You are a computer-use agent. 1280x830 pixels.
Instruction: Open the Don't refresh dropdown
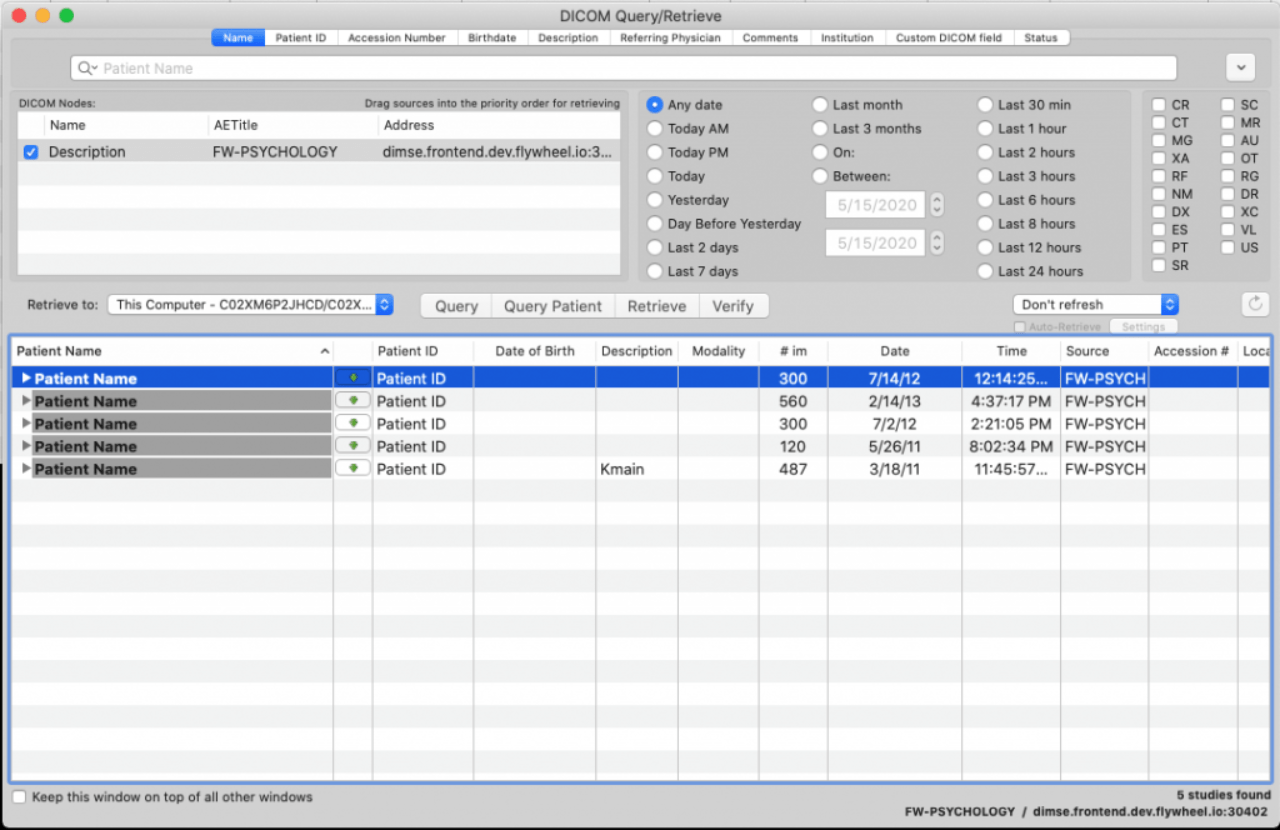click(x=1095, y=304)
